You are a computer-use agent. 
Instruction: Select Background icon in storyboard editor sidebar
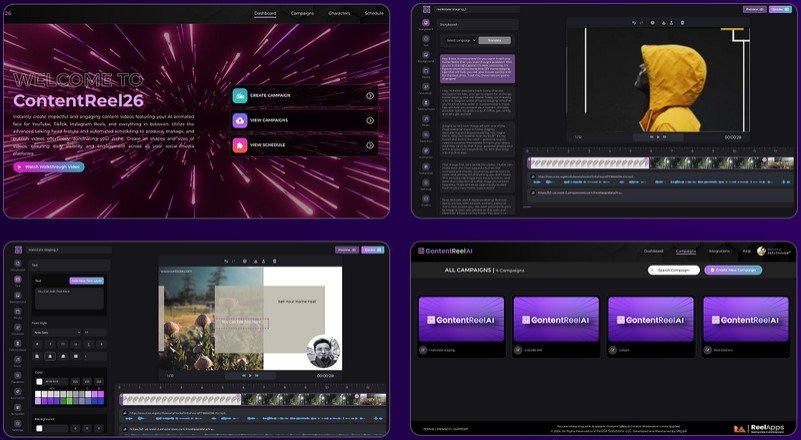[x=426, y=55]
